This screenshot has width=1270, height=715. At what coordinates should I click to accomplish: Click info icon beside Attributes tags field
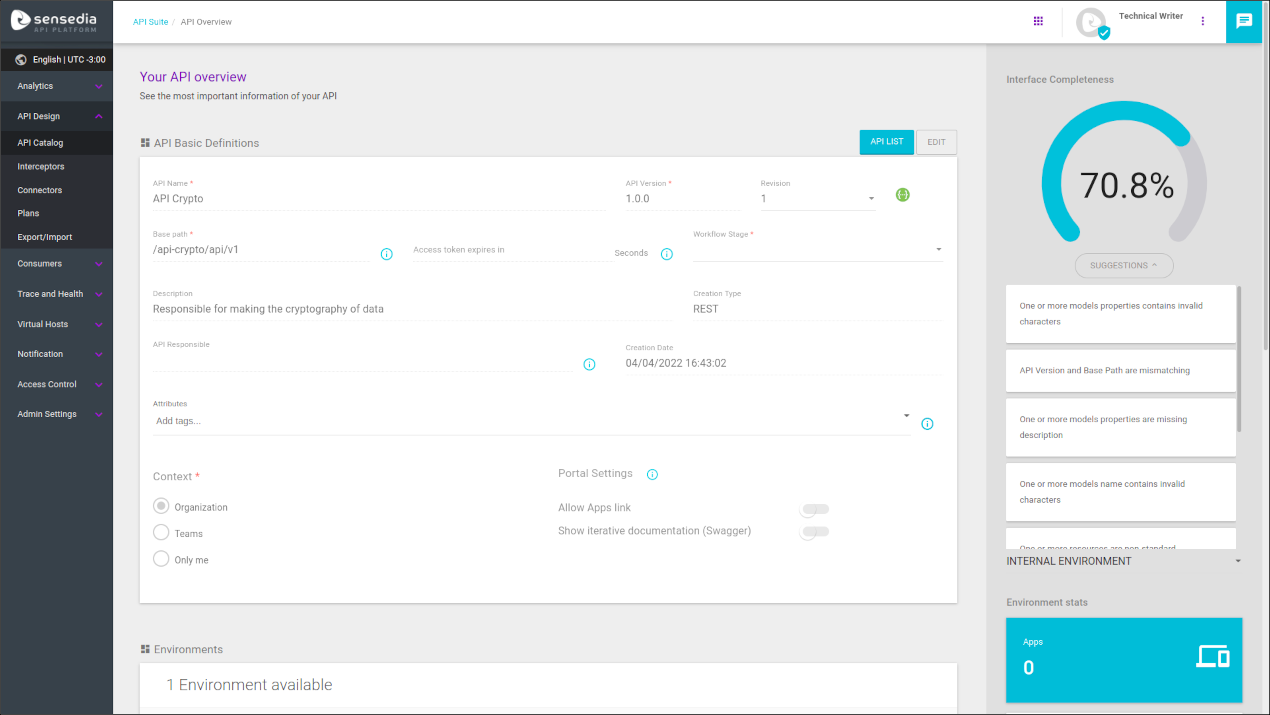pyautogui.click(x=927, y=424)
